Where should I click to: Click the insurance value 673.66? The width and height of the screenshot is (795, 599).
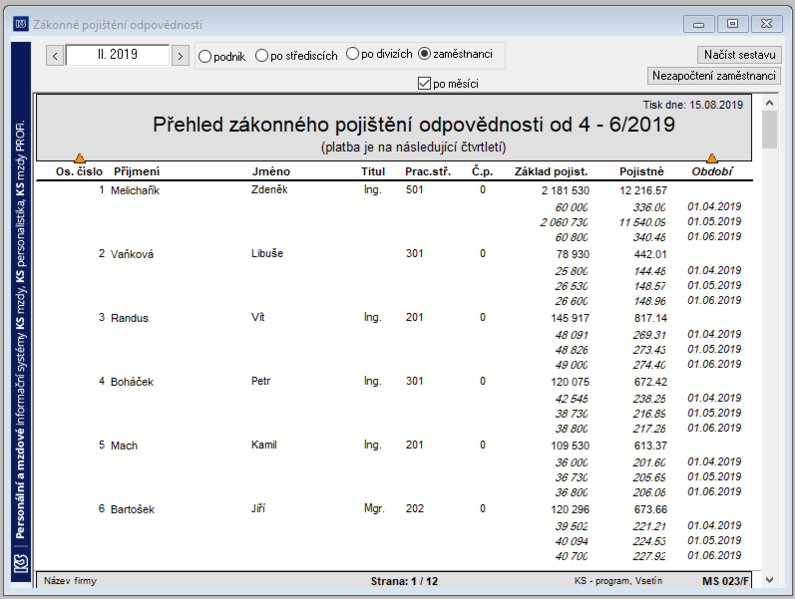[x=650, y=509]
